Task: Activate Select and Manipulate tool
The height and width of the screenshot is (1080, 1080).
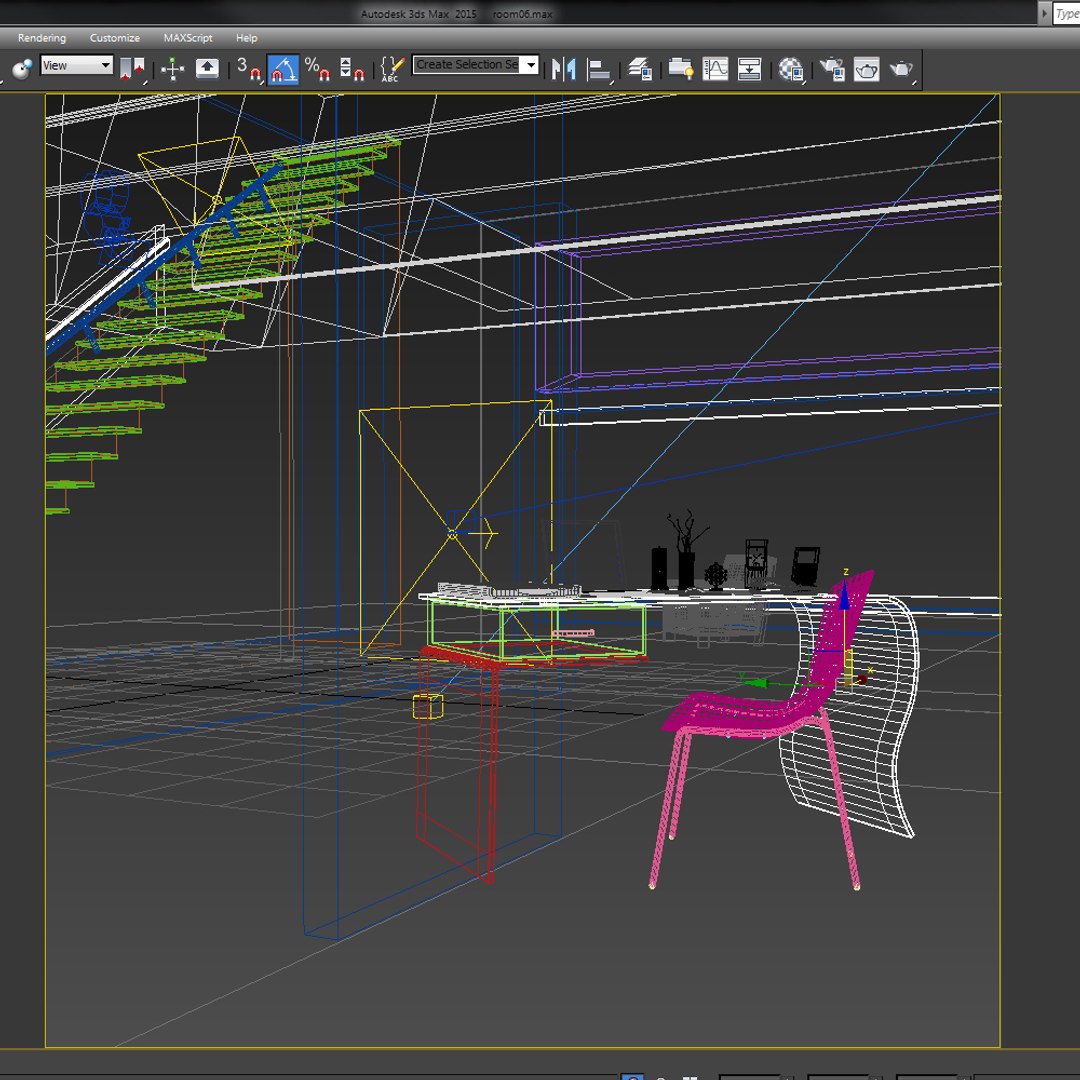Action: pos(172,69)
